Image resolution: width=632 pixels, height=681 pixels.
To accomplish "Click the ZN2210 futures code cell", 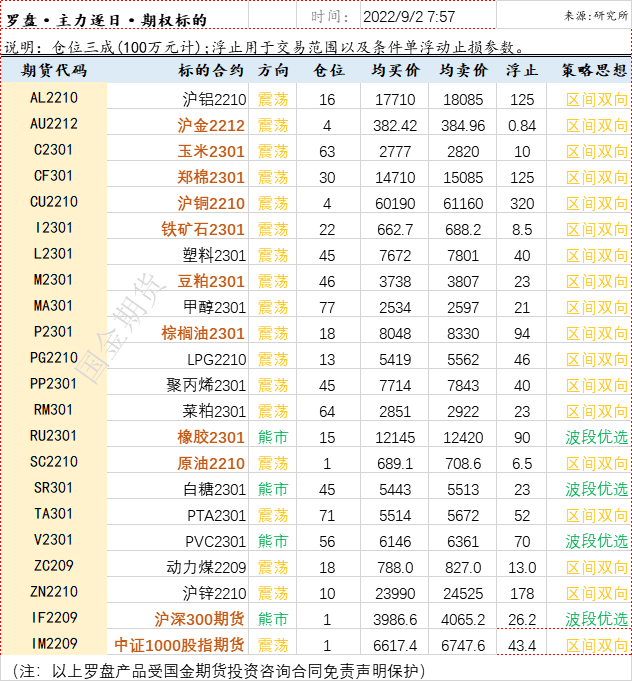I will pos(54,592).
